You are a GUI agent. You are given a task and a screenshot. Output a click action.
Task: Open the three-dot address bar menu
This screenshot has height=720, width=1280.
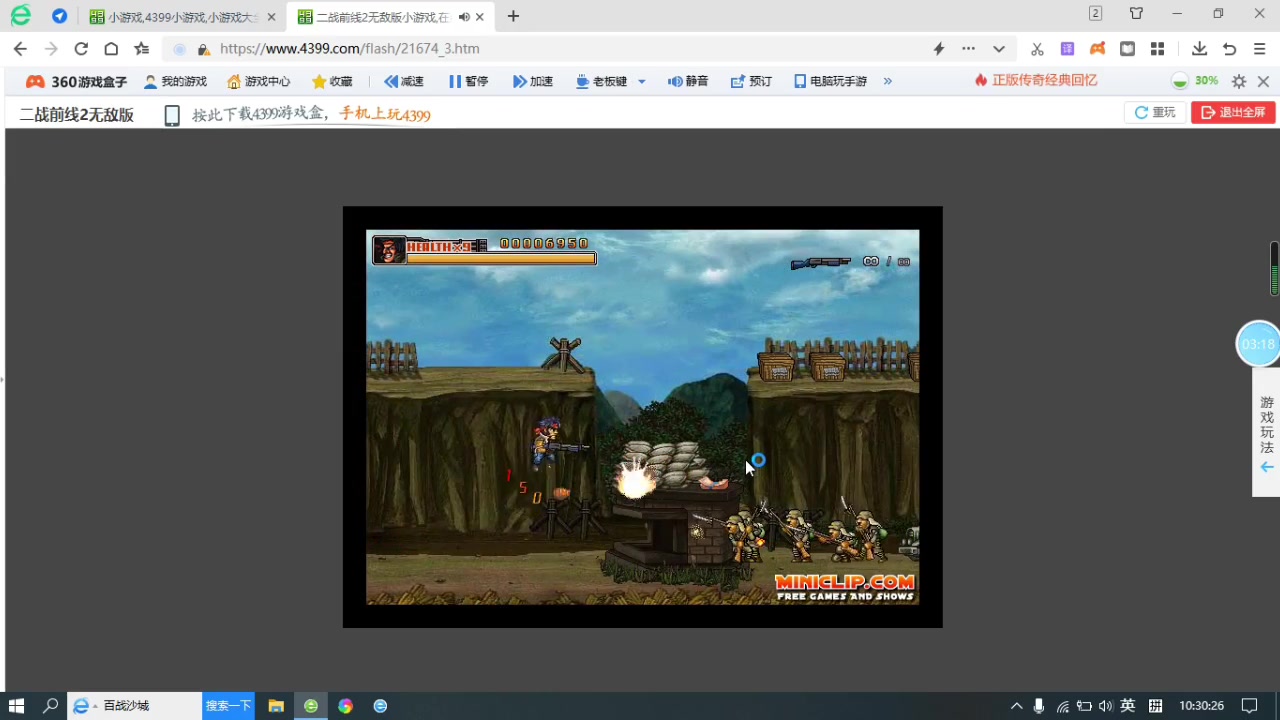click(x=968, y=48)
